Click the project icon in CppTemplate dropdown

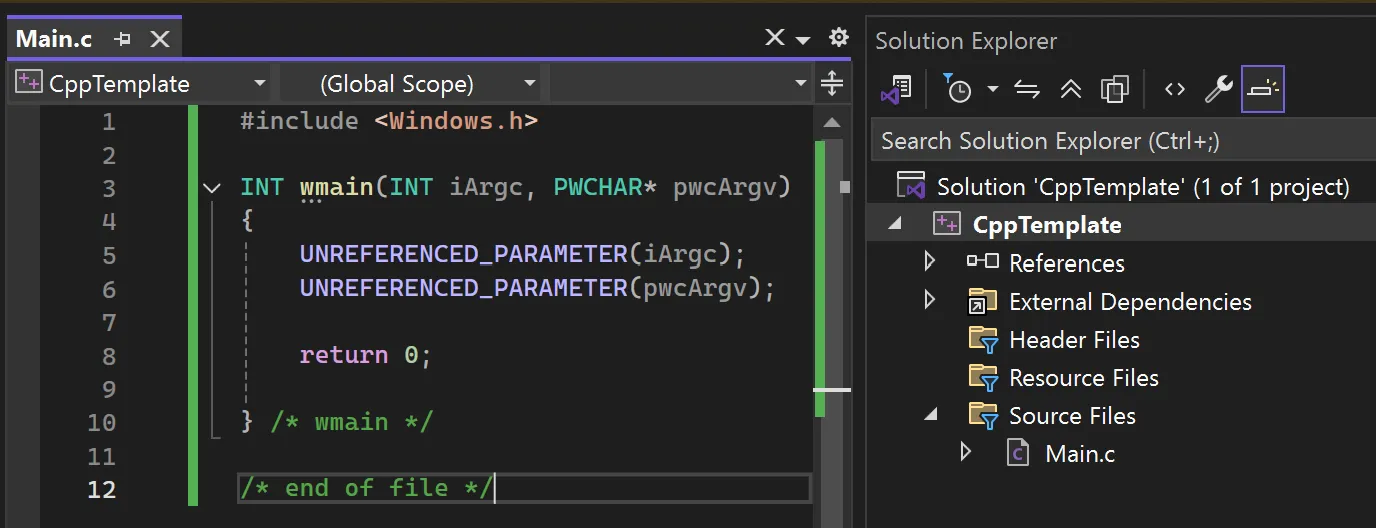pos(28,84)
